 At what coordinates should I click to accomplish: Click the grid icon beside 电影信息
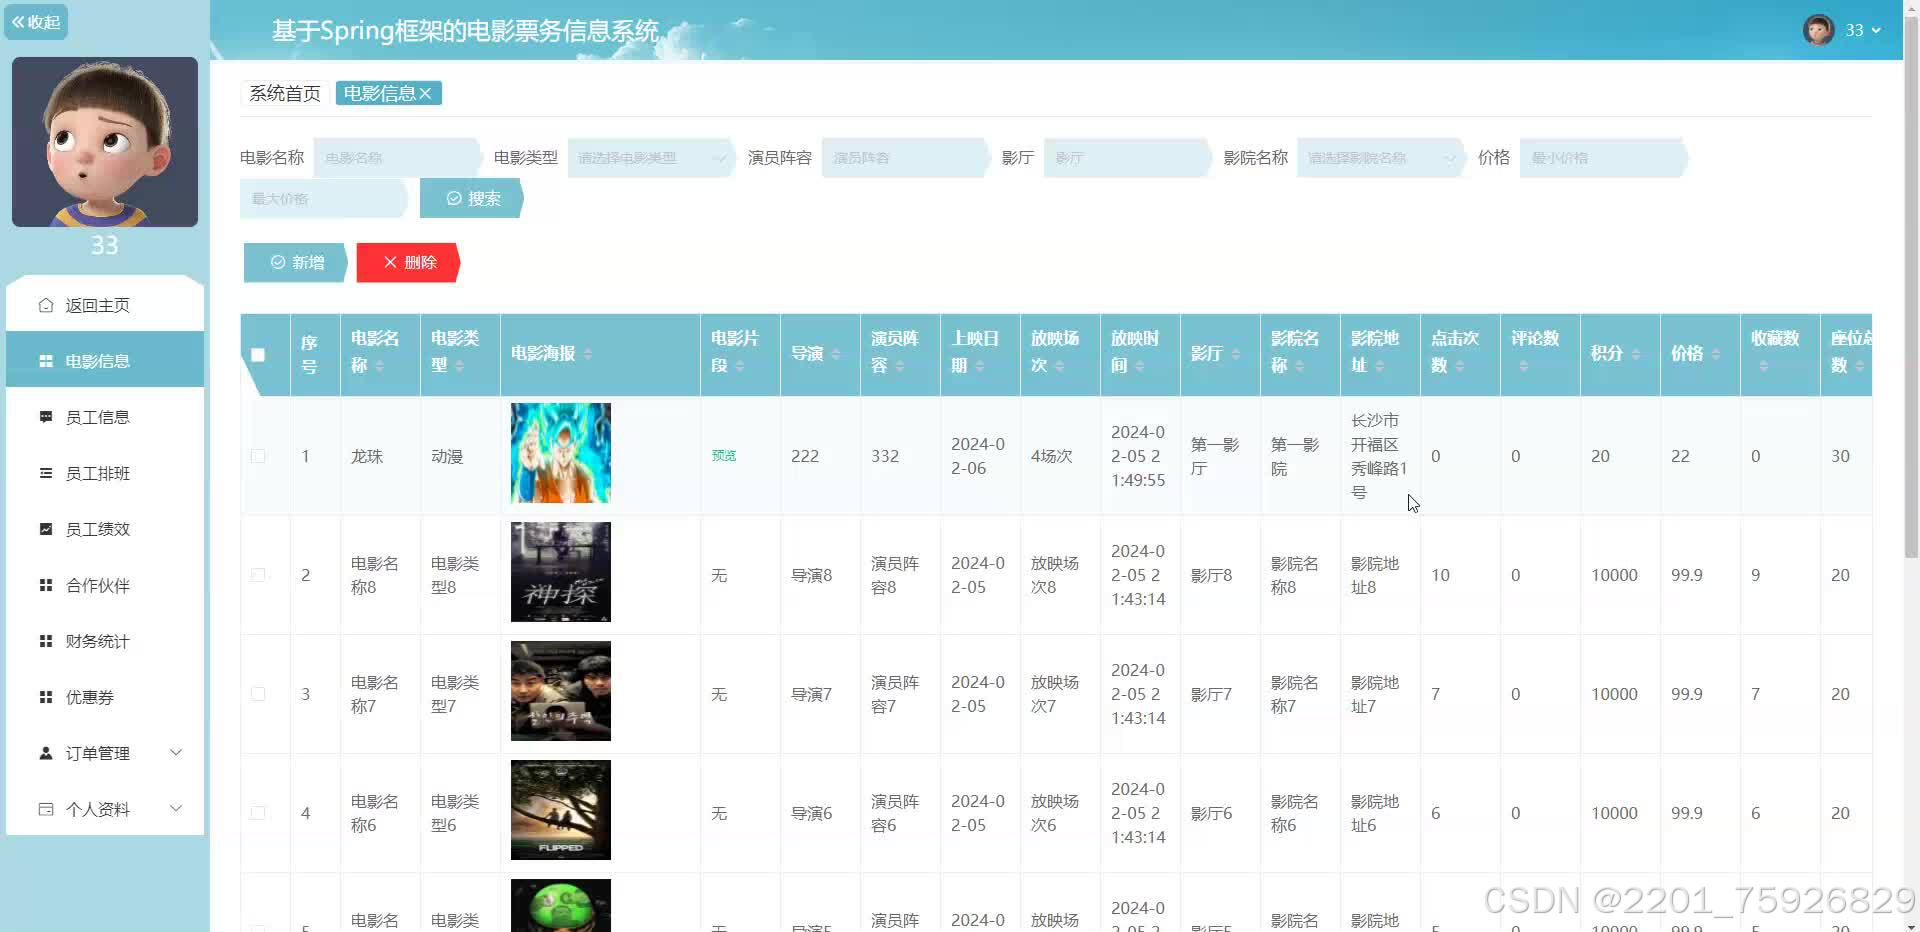pyautogui.click(x=45, y=361)
